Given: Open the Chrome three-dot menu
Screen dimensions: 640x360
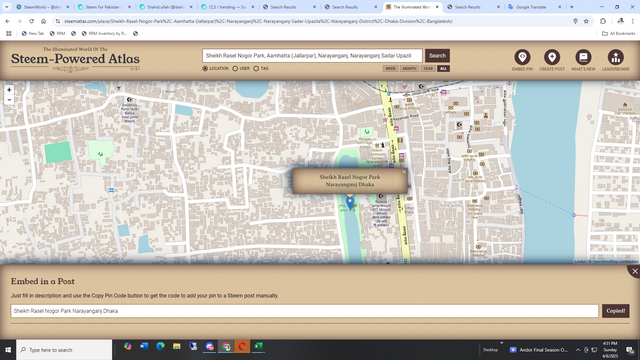Looking at the screenshot, I should pyautogui.click(x=633, y=21).
